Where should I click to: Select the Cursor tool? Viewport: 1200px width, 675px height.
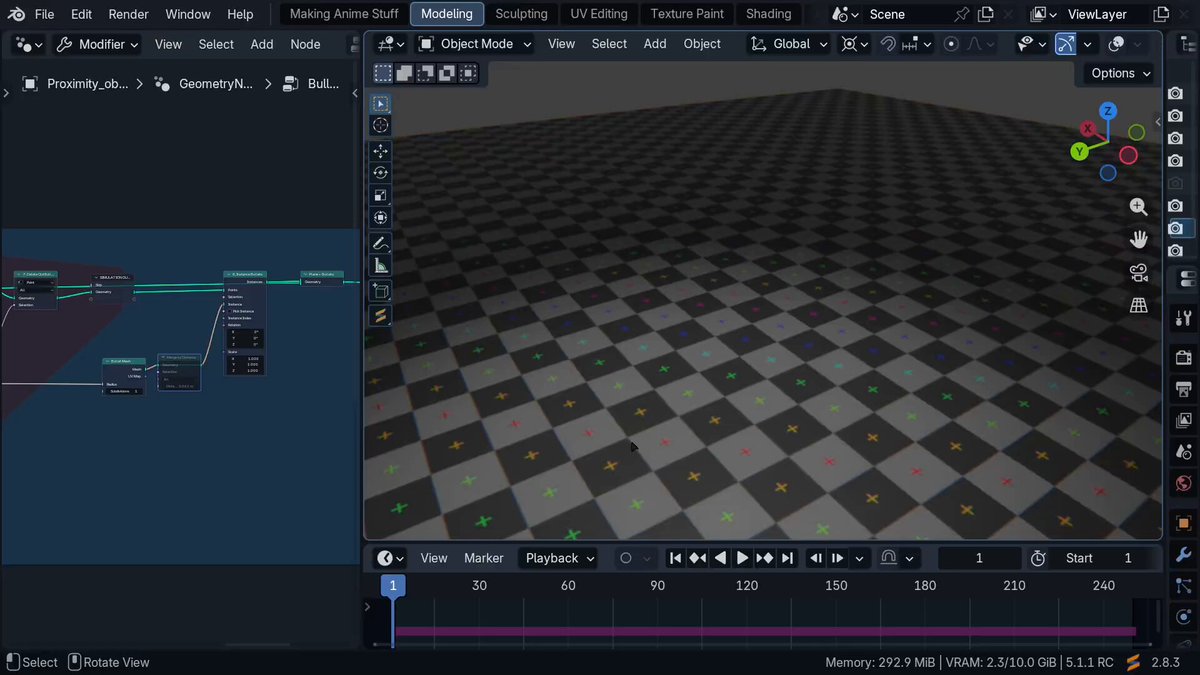pyautogui.click(x=380, y=125)
